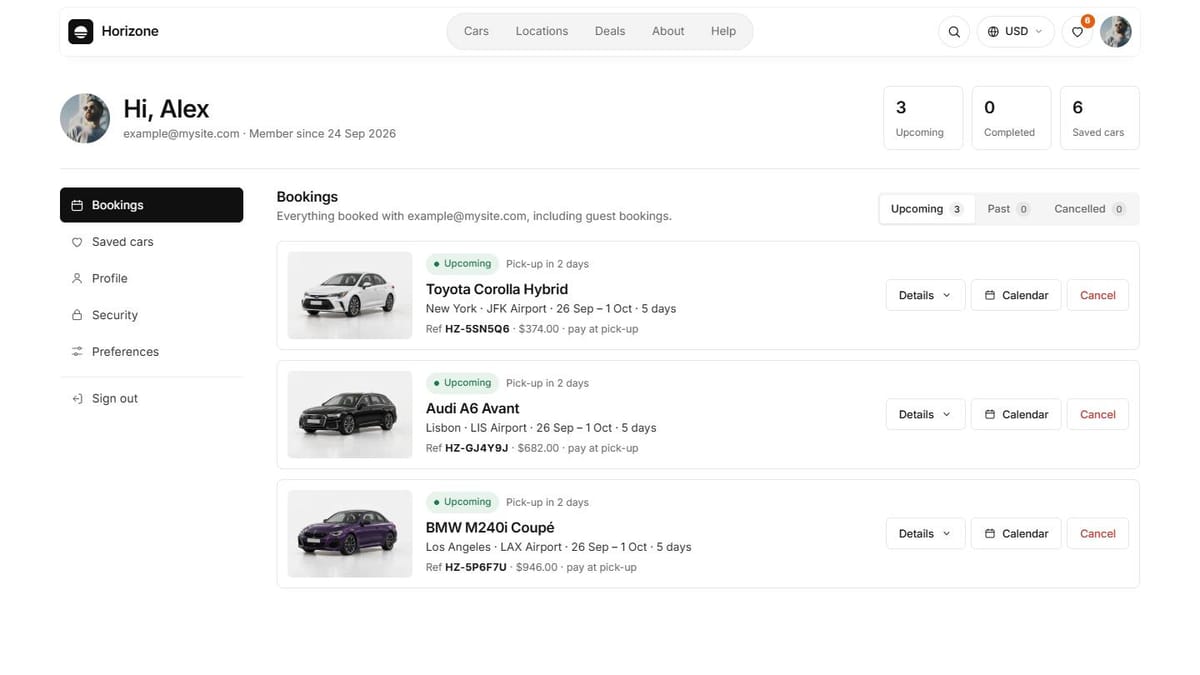The height and width of the screenshot is (675, 1200).
Task: Cancel the Audi A6 Avant booking
Action: [x=1098, y=414]
